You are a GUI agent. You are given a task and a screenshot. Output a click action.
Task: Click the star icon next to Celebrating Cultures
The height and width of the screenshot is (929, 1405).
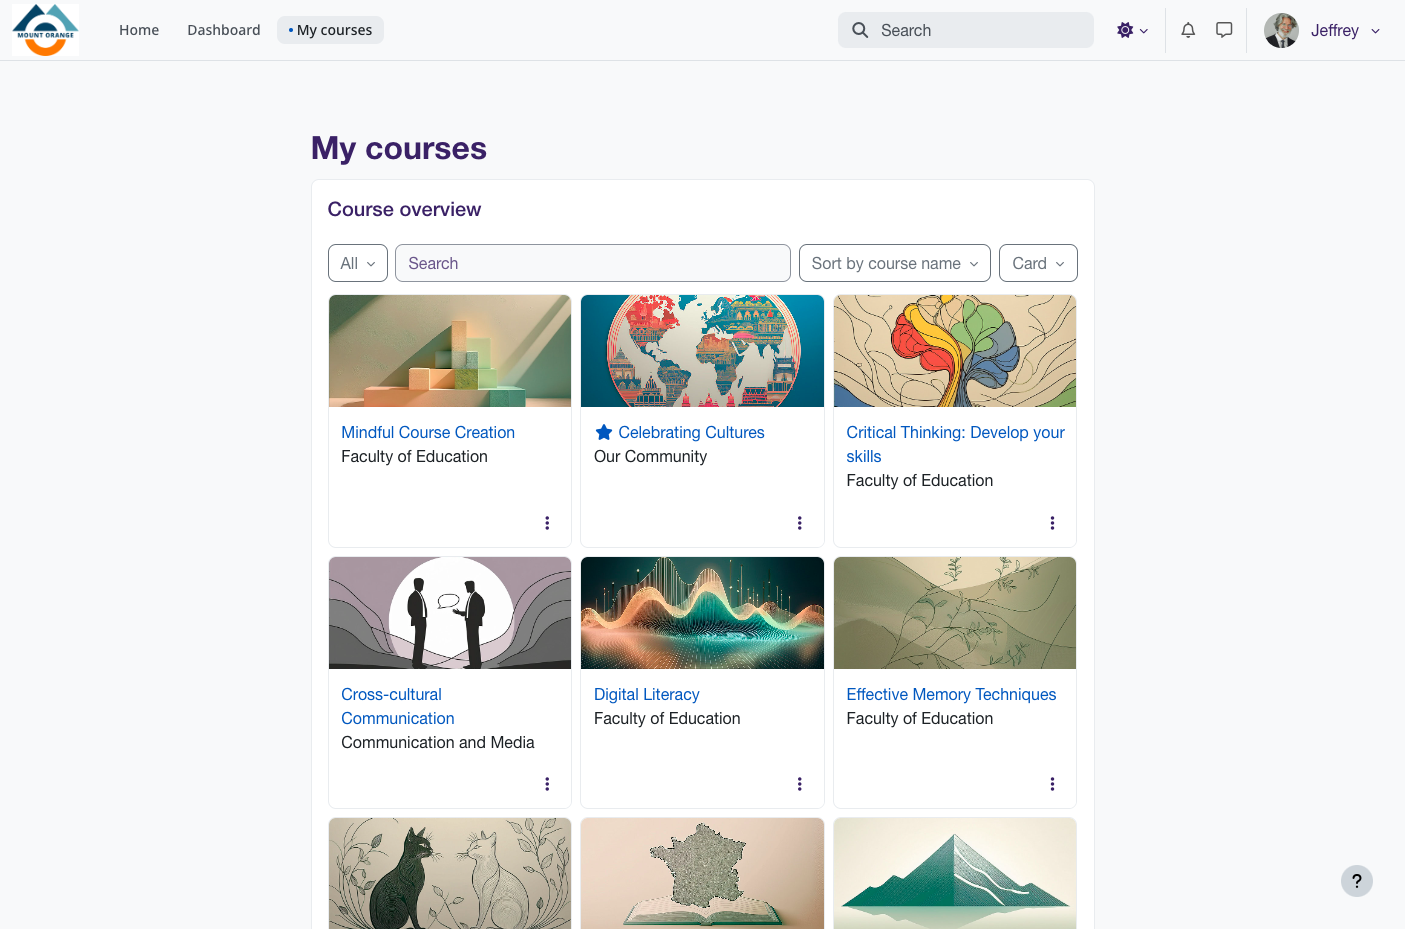[x=604, y=432]
